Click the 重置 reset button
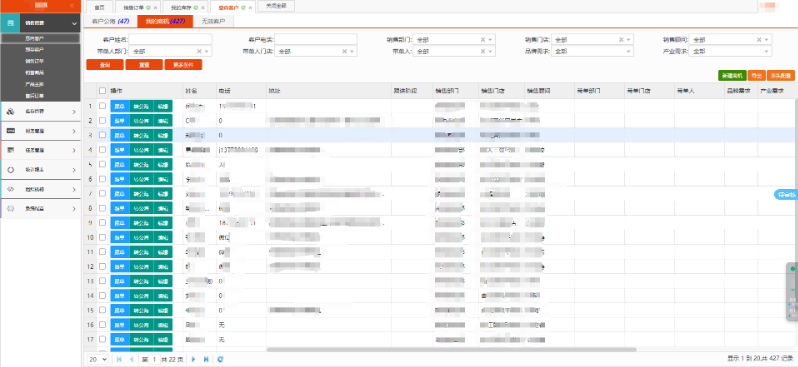Viewport: 798px width, 367px height. pos(144,65)
